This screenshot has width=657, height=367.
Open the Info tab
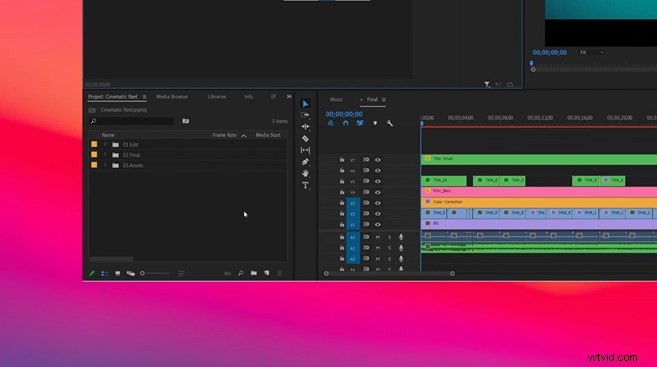248,97
